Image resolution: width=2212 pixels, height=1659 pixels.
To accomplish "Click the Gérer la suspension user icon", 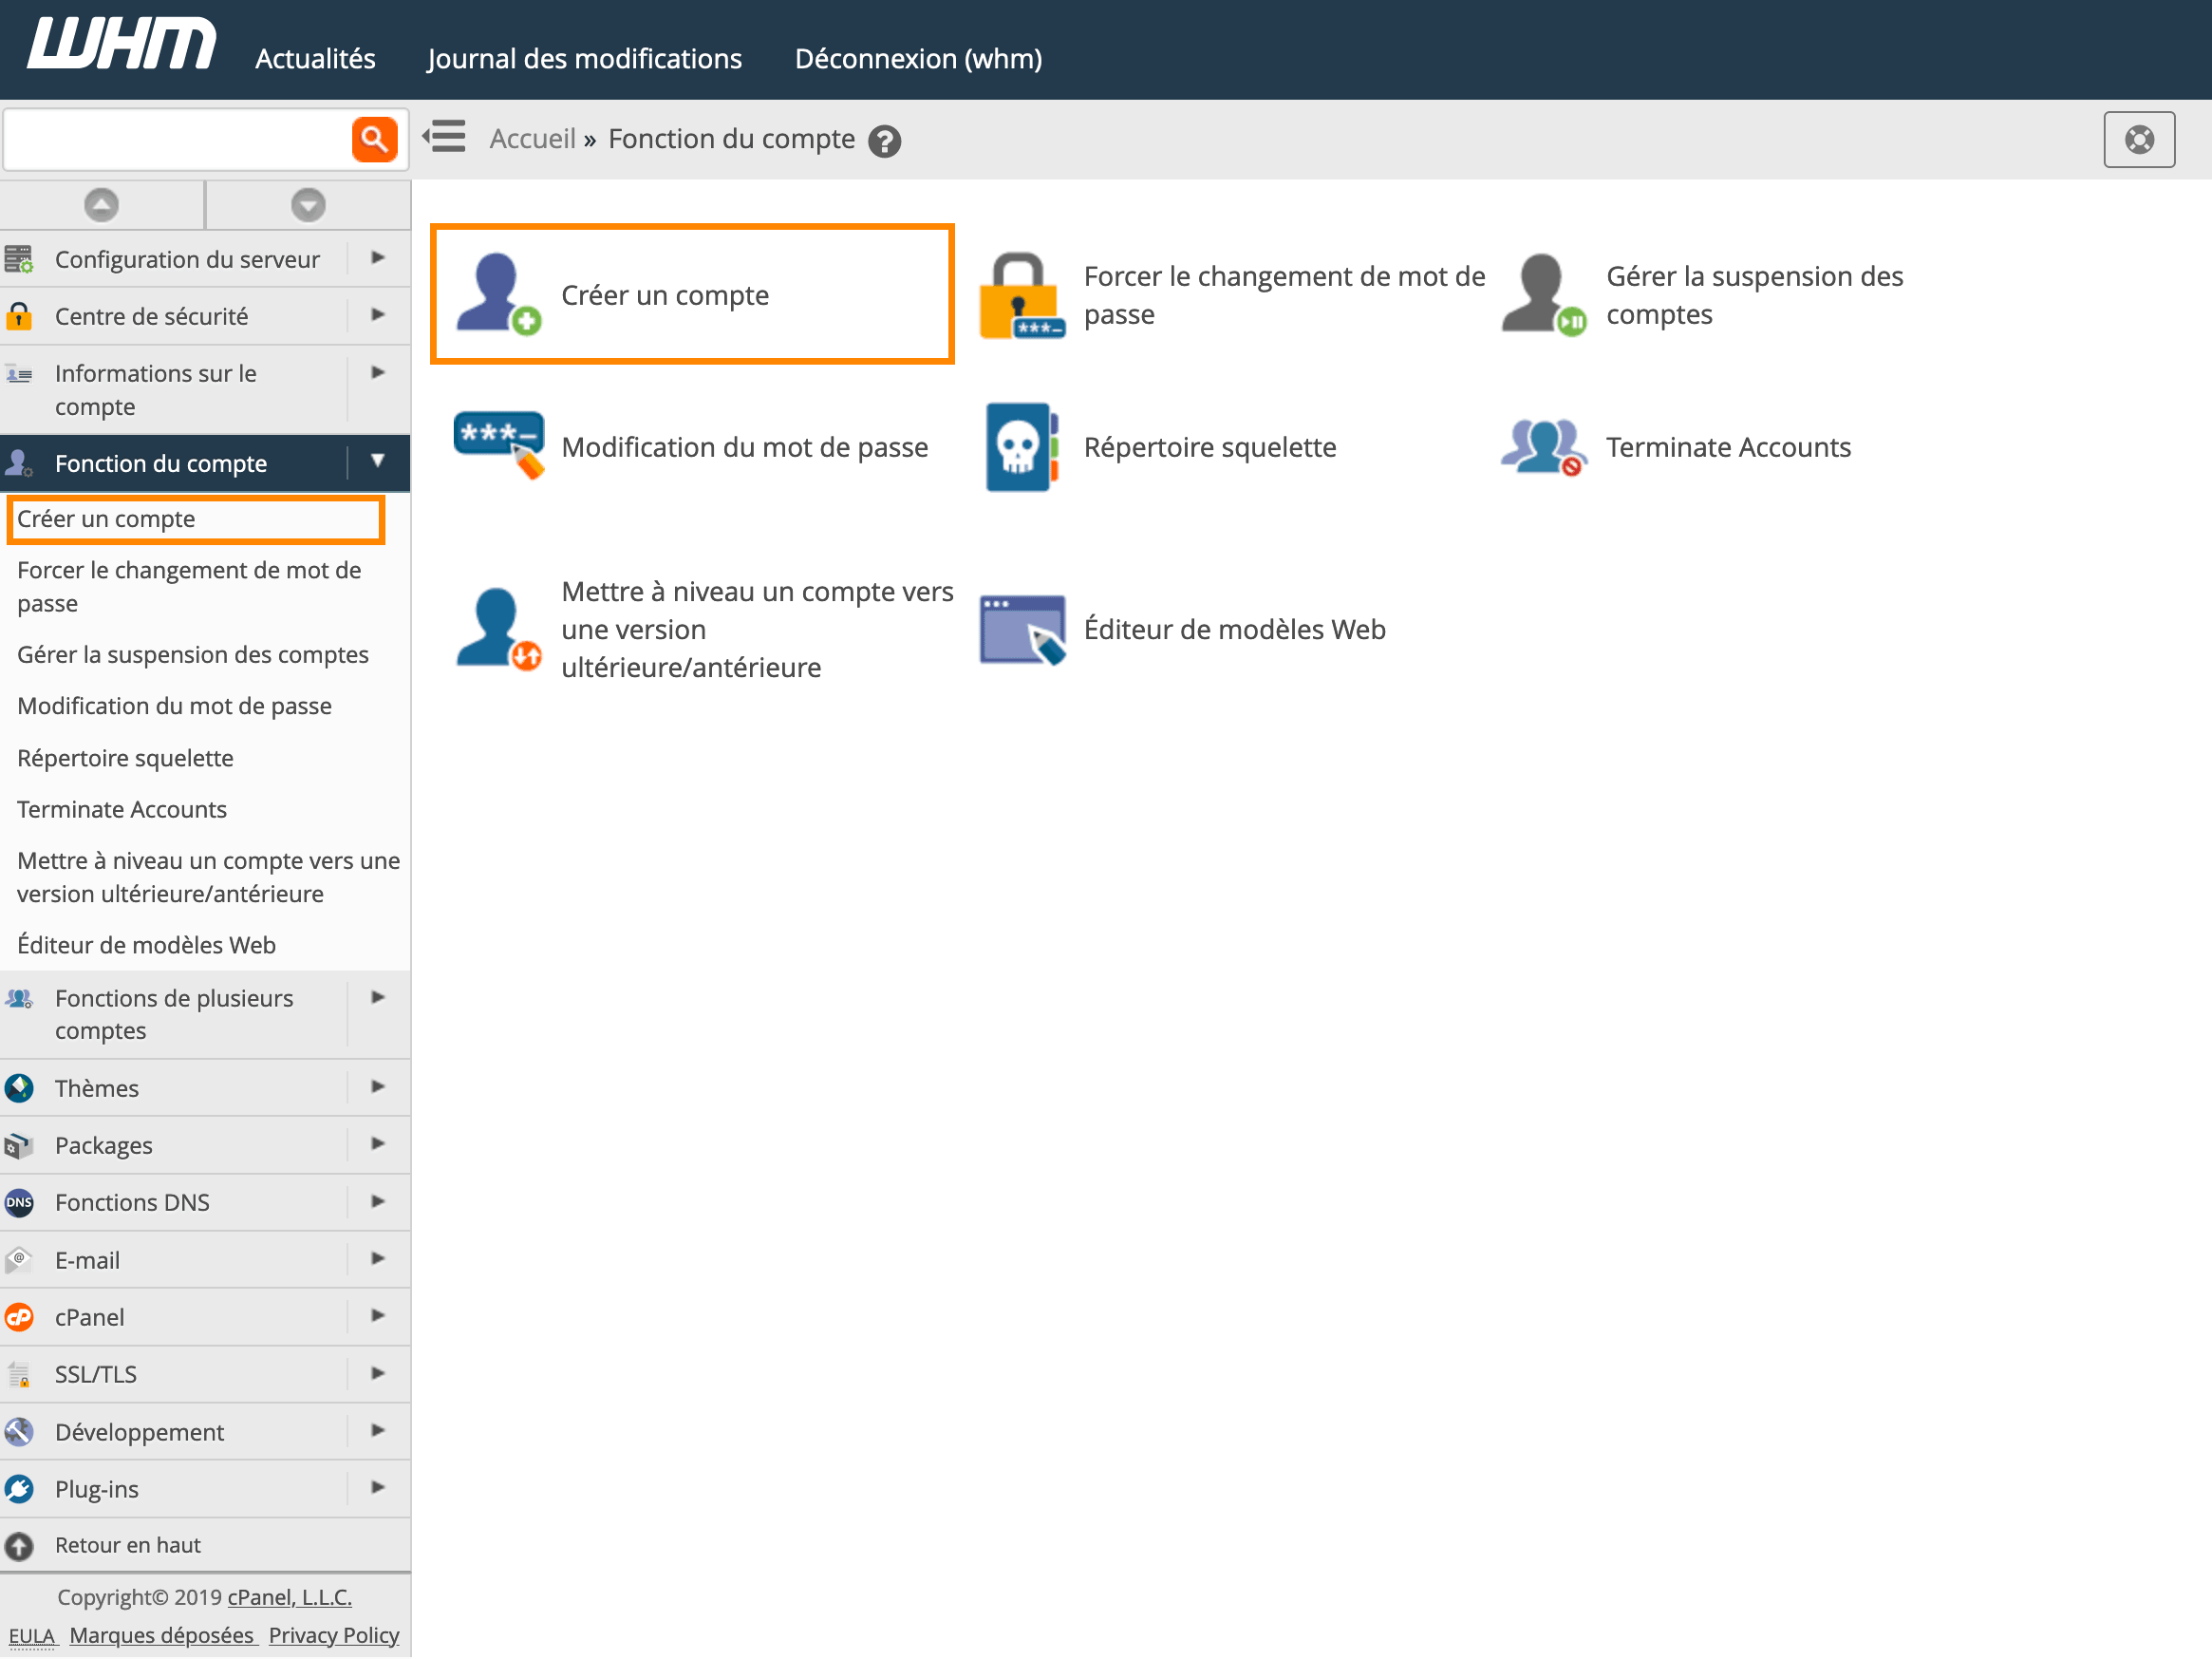I will [1543, 294].
